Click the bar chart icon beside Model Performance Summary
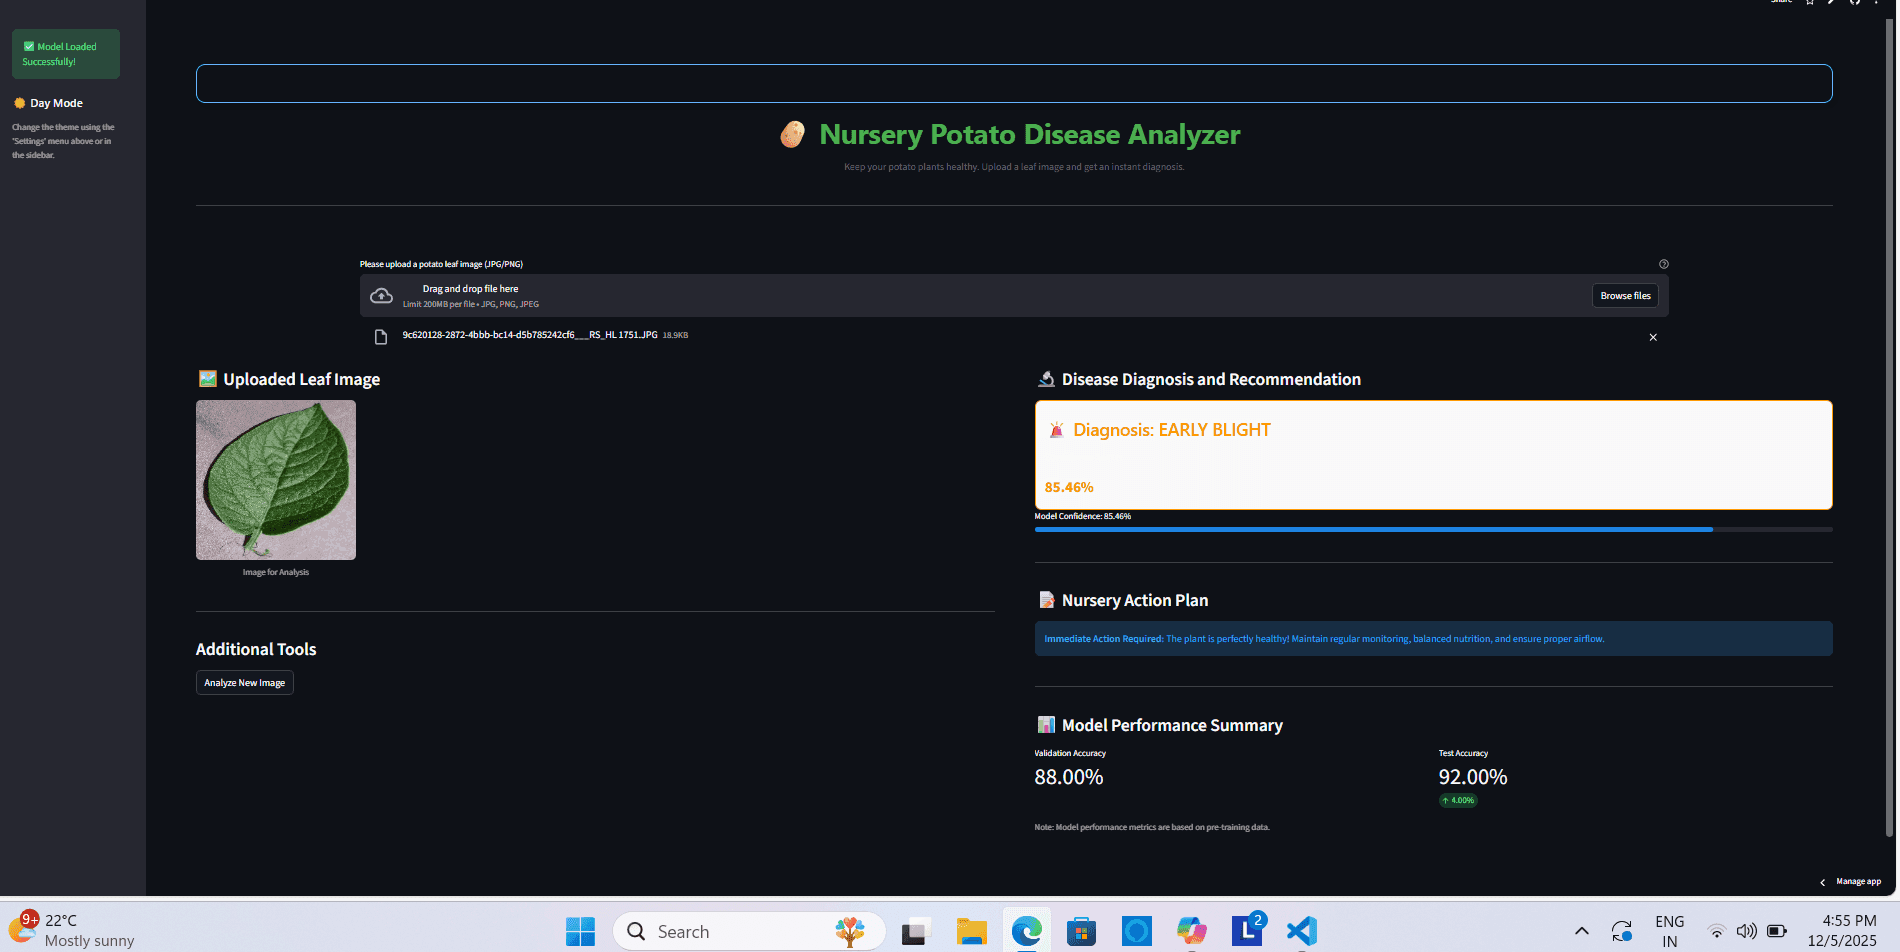Screen dimensions: 1900x952 [x=1046, y=725]
